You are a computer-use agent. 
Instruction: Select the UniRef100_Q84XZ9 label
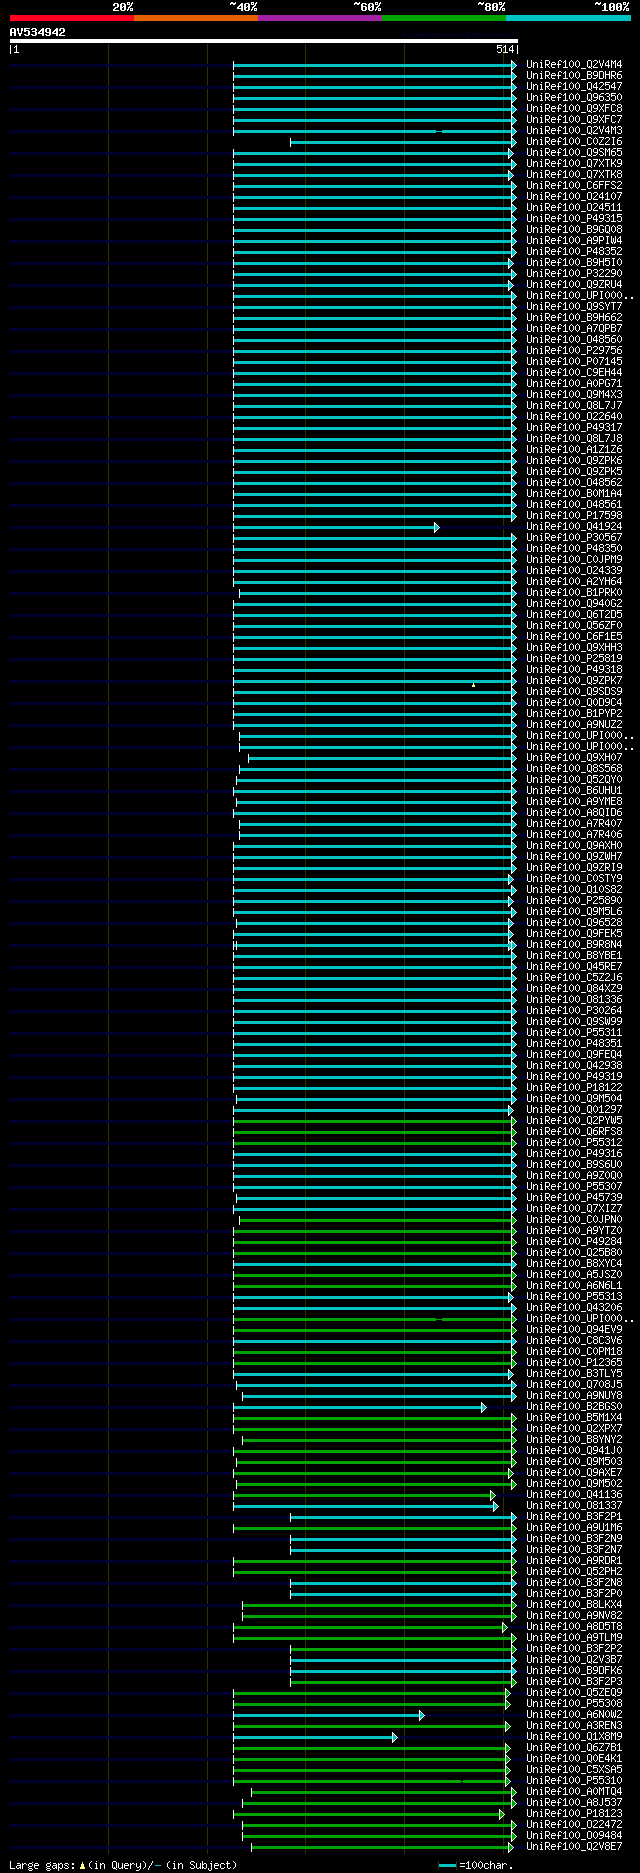pyautogui.click(x=574, y=989)
